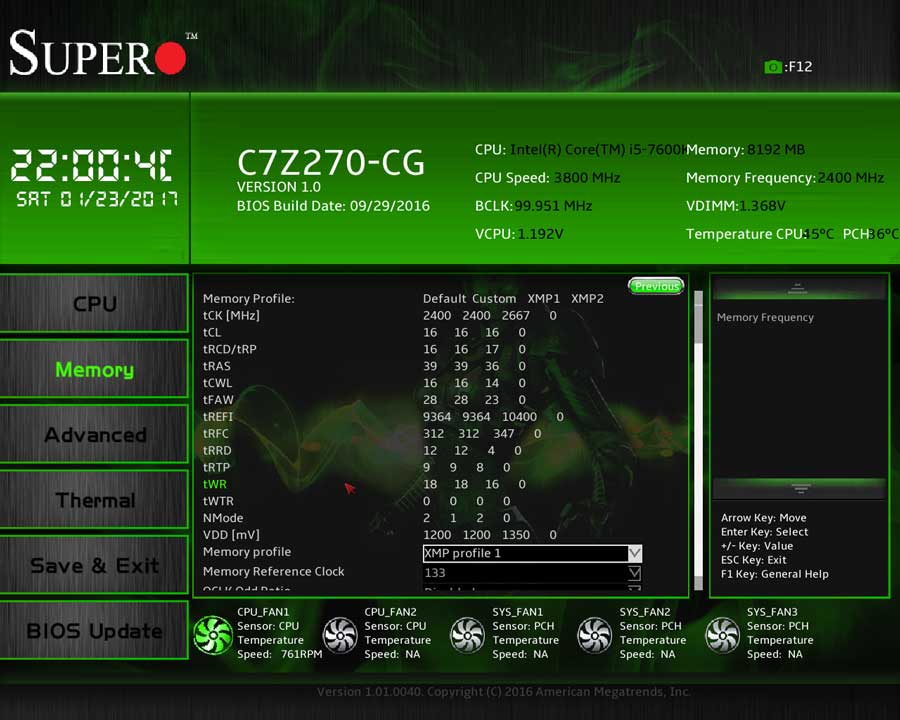Screen dimensions: 900x720
Task: Click the Memory Frequency 2400 MHz readout
Action: pos(785,178)
